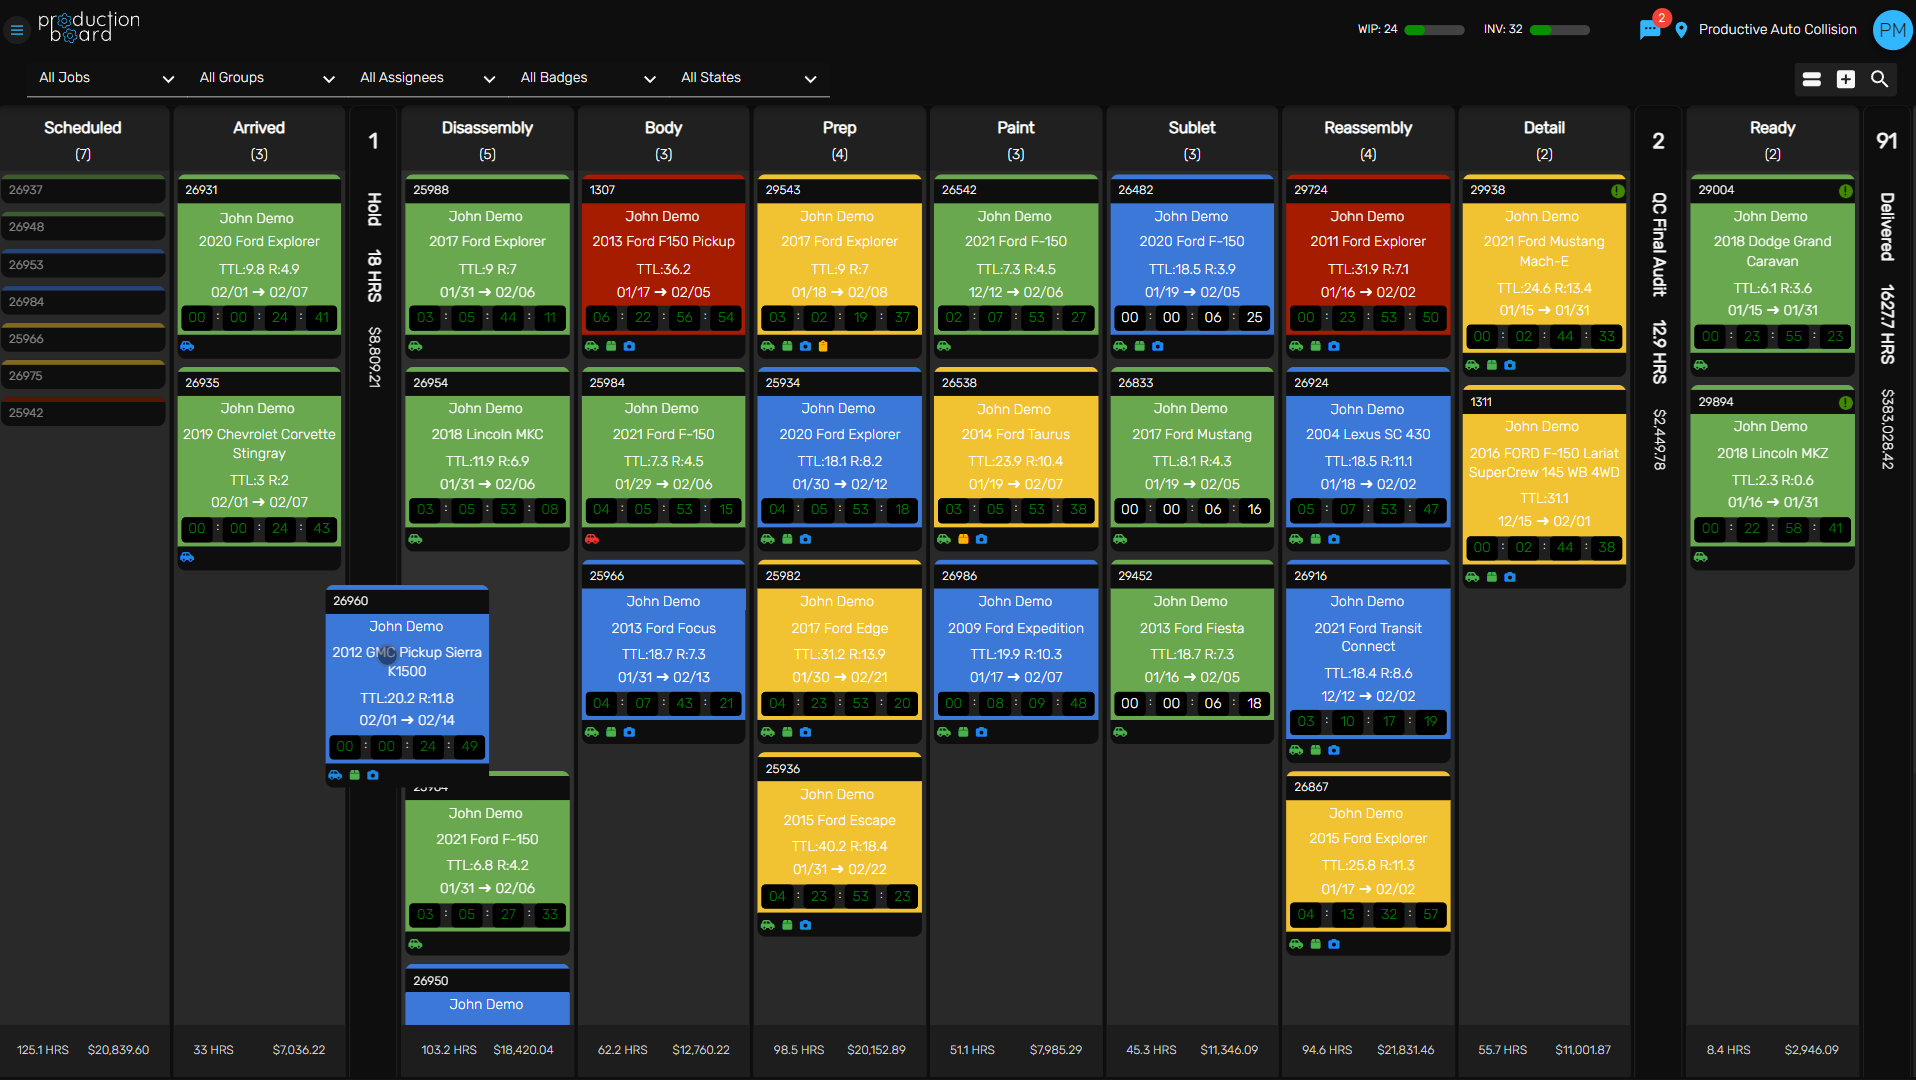Click the green parts icon on job 25966

click(x=611, y=732)
